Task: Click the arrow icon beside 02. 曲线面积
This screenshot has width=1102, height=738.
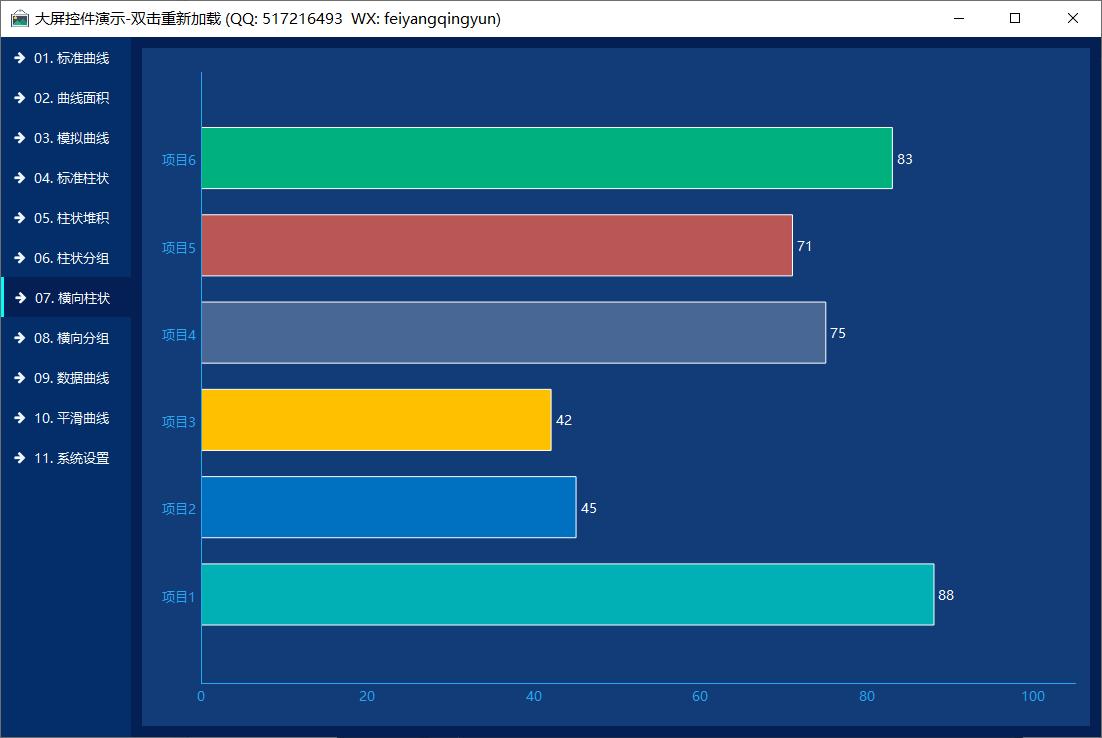Action: (x=19, y=98)
